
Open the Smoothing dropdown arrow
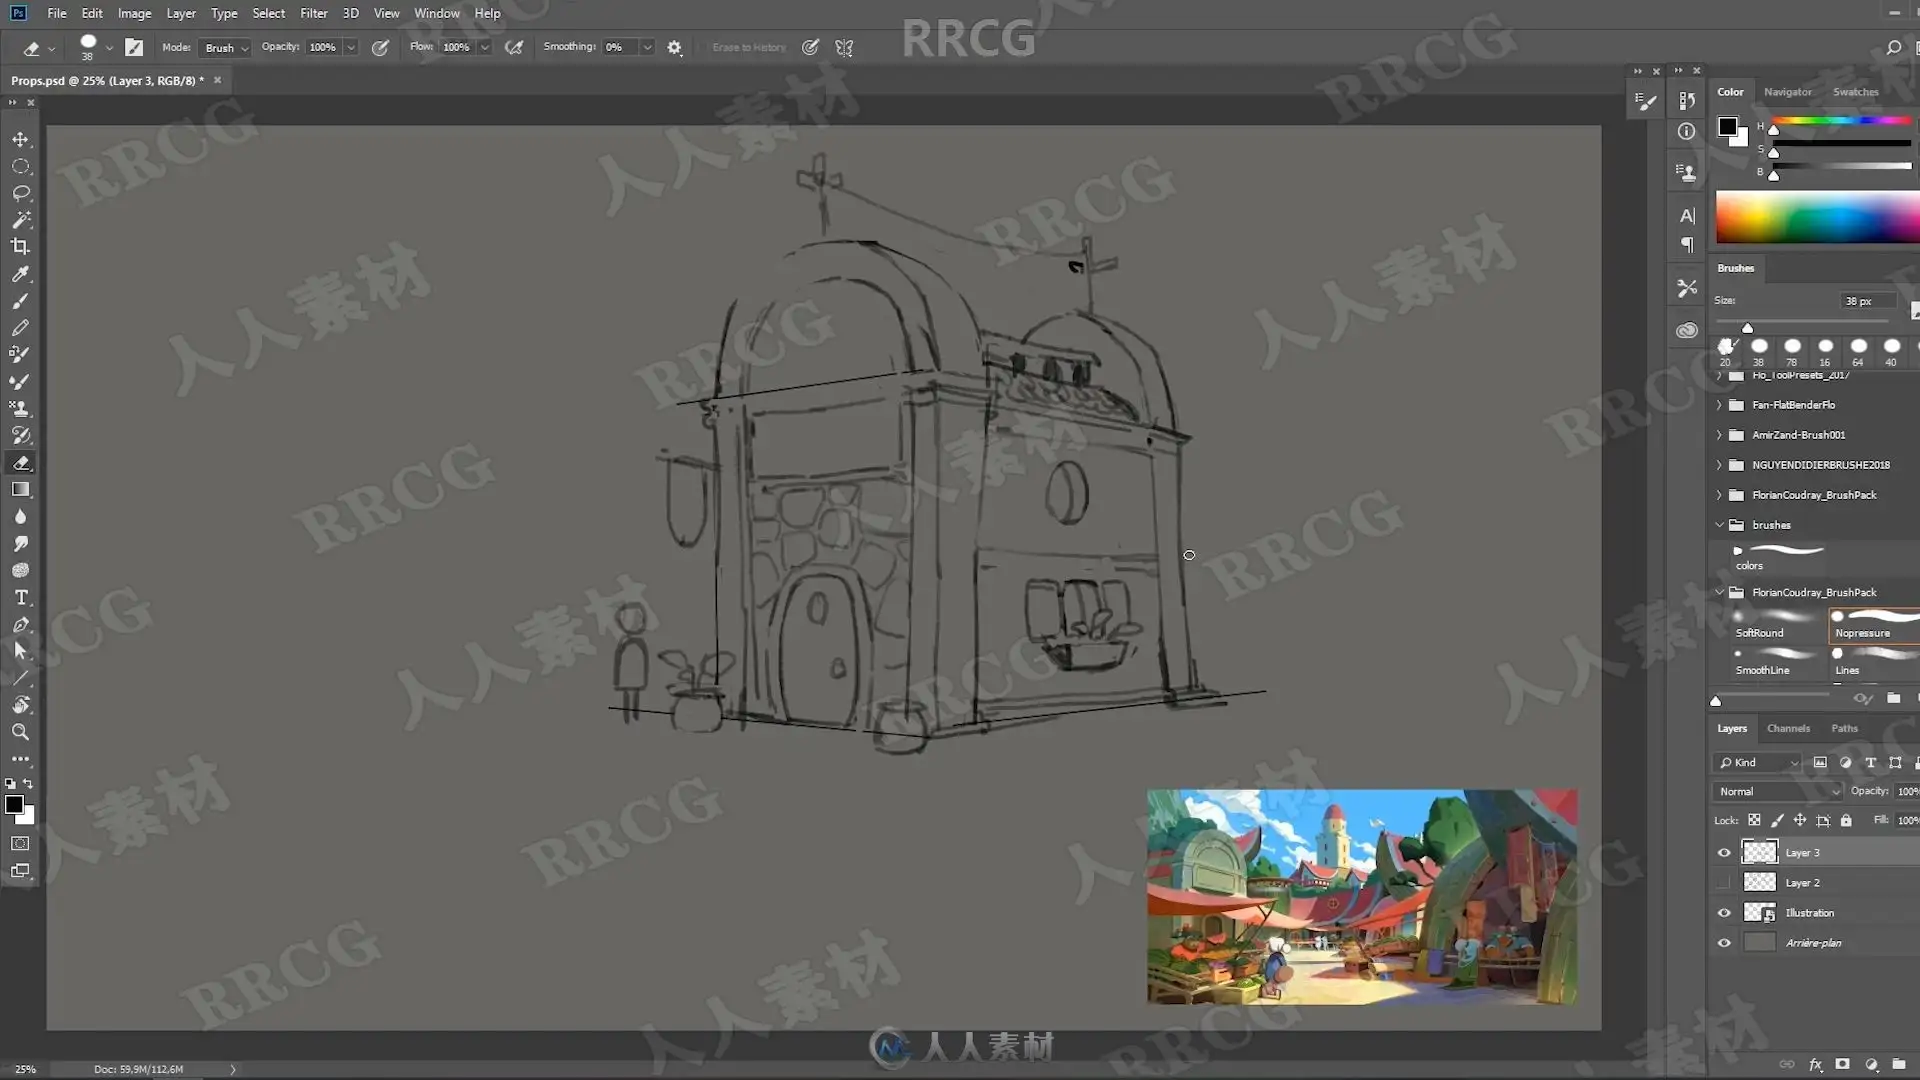647,47
